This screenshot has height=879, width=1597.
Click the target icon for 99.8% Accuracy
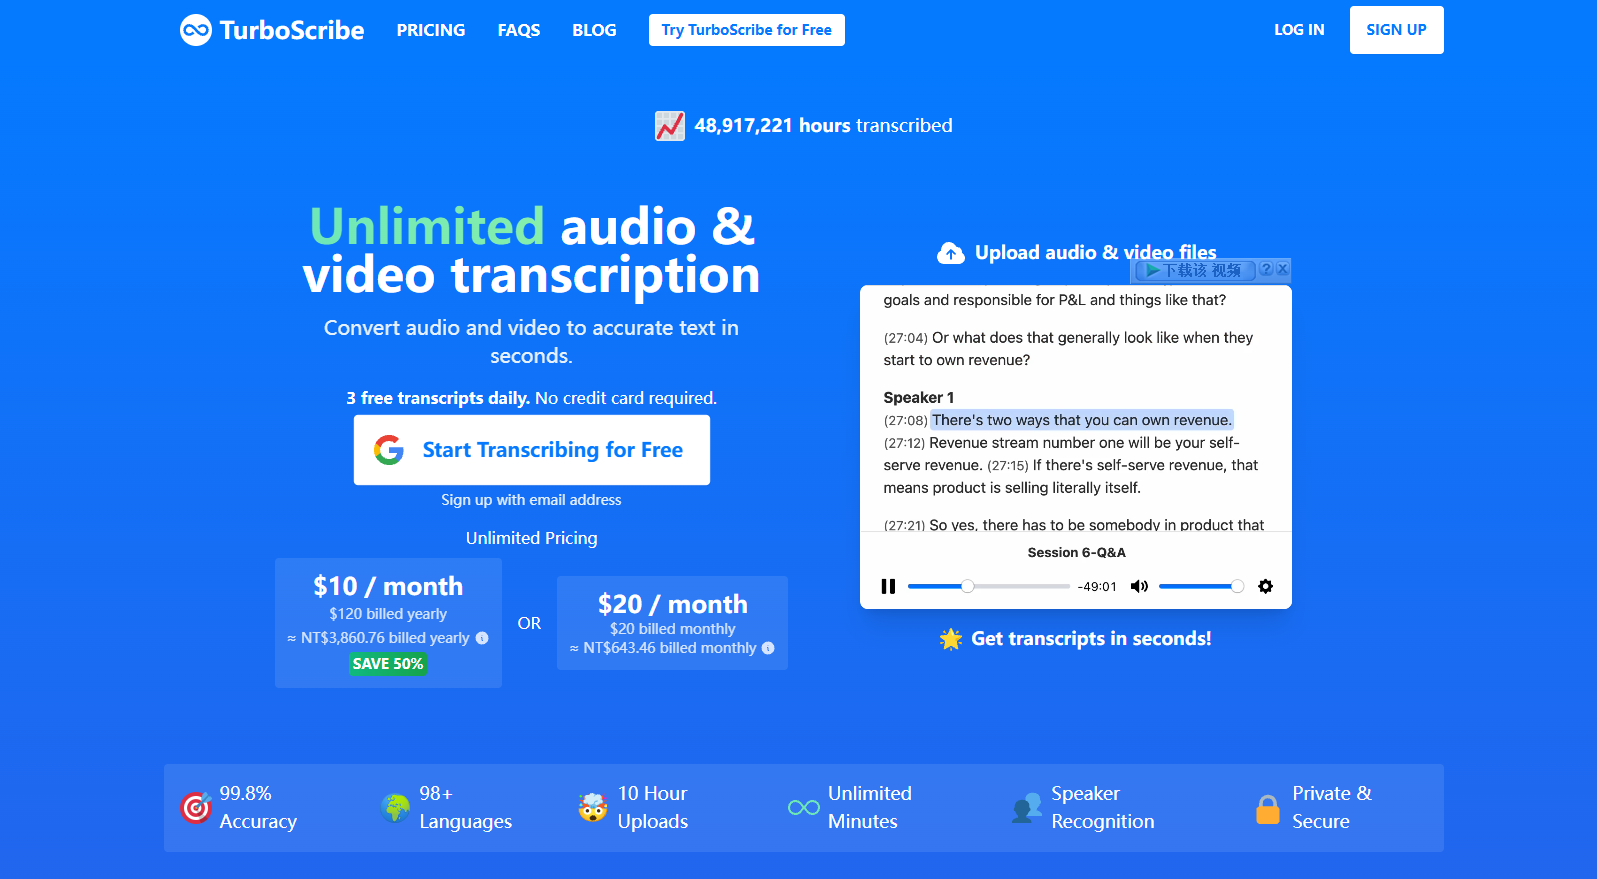pyautogui.click(x=196, y=808)
